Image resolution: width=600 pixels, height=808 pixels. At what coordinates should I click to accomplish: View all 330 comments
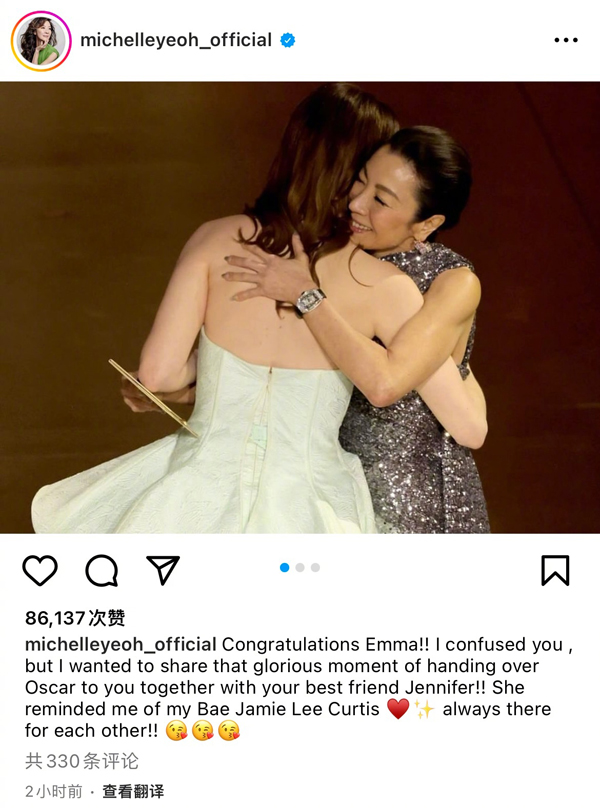click(x=82, y=761)
